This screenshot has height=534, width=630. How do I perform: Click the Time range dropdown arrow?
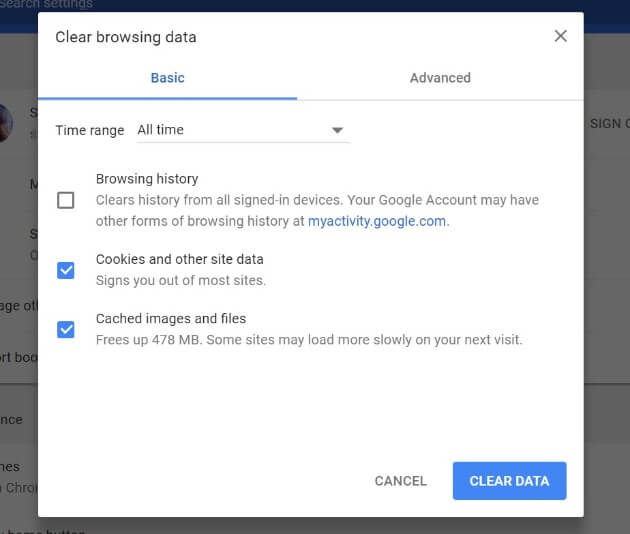(x=337, y=130)
